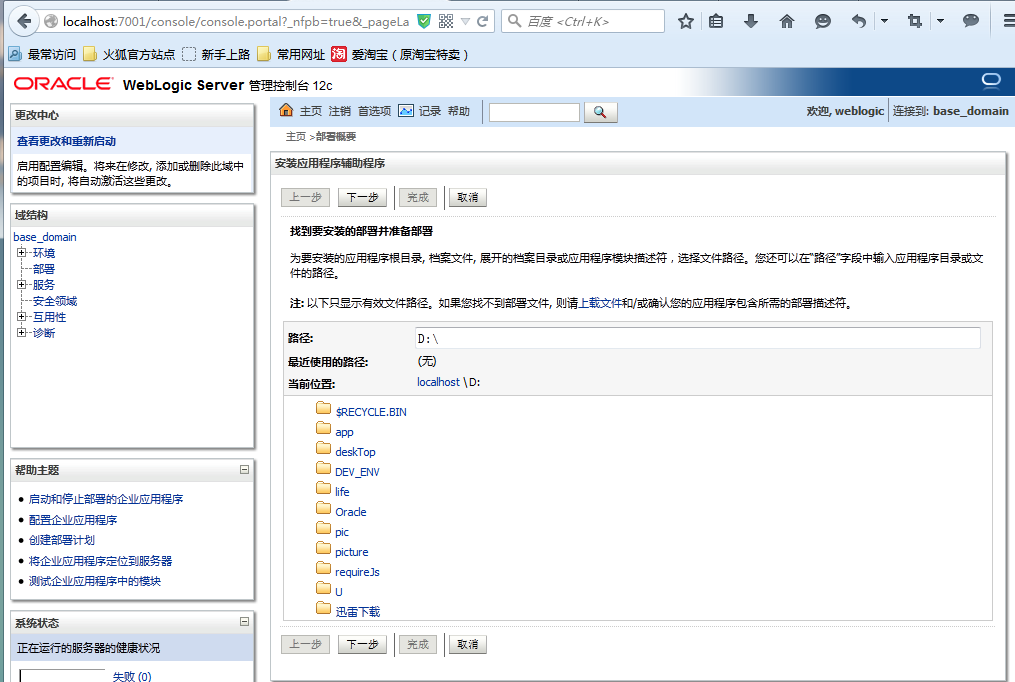1015x682 pixels.
Task: Bookmark this page with star icon
Action: (686, 21)
